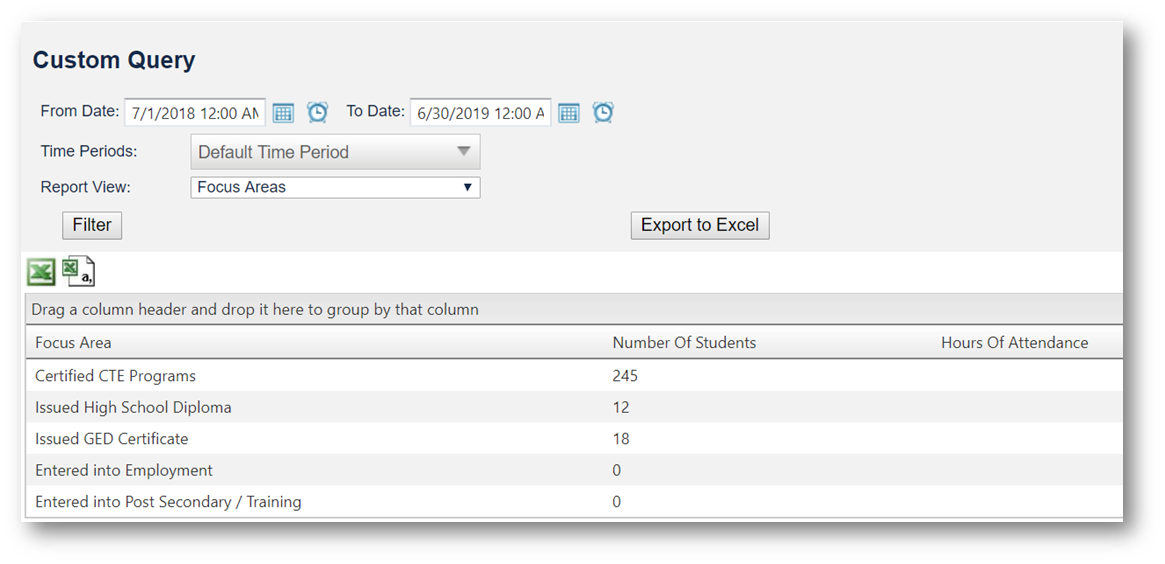The height and width of the screenshot is (564, 1165).
Task: Open the To Date time picker clock
Action: [x=603, y=112]
